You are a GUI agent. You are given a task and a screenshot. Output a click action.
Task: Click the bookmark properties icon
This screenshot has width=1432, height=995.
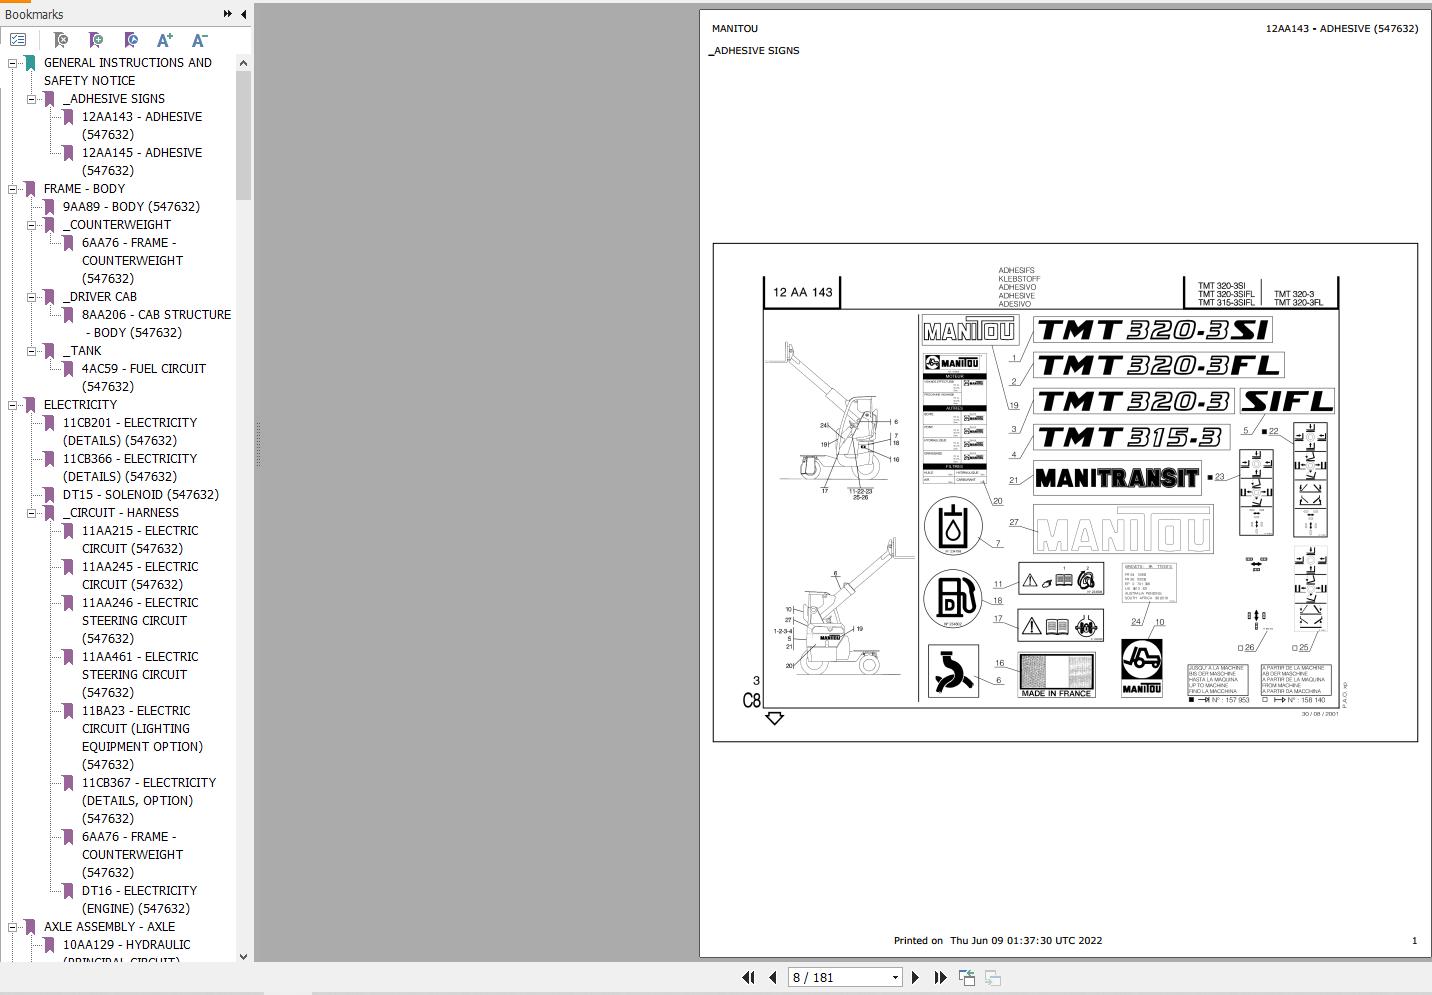coord(131,40)
